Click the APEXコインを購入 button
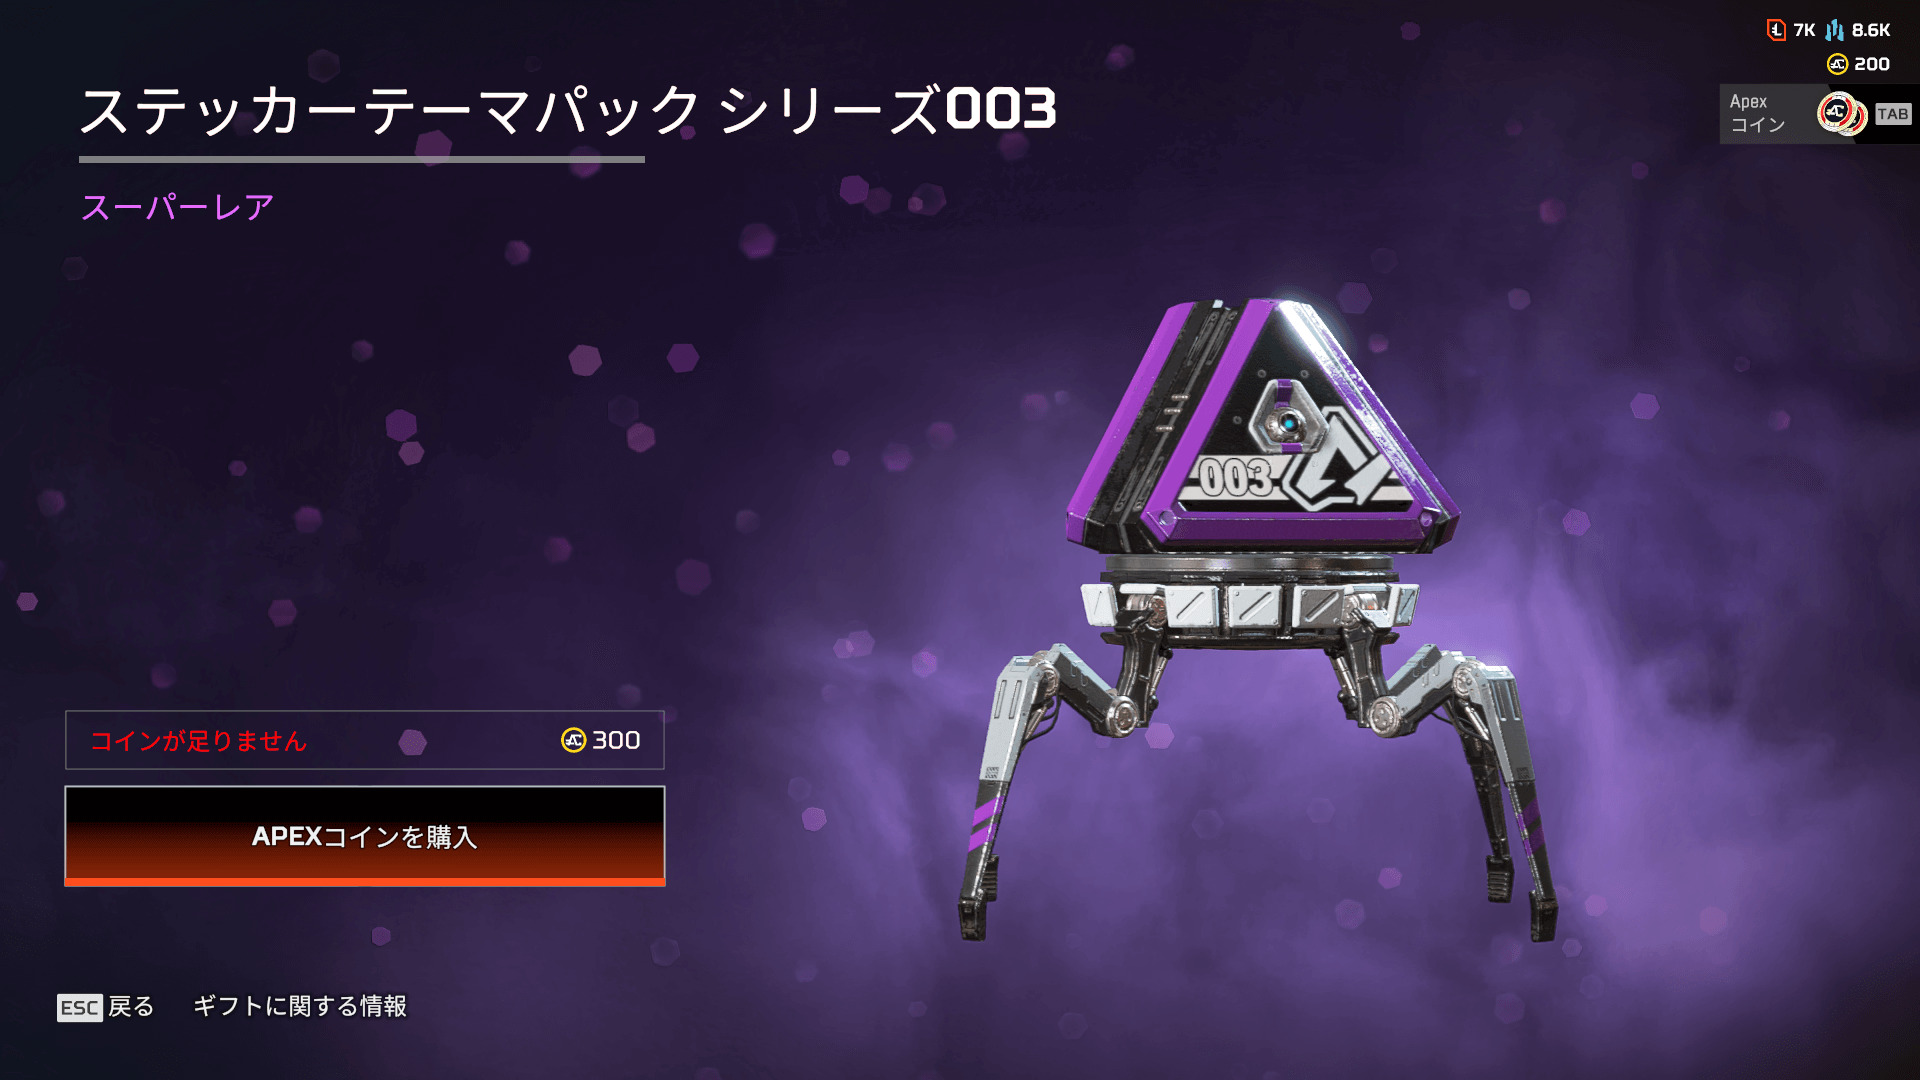Screen dimensions: 1920x1080 [365, 836]
